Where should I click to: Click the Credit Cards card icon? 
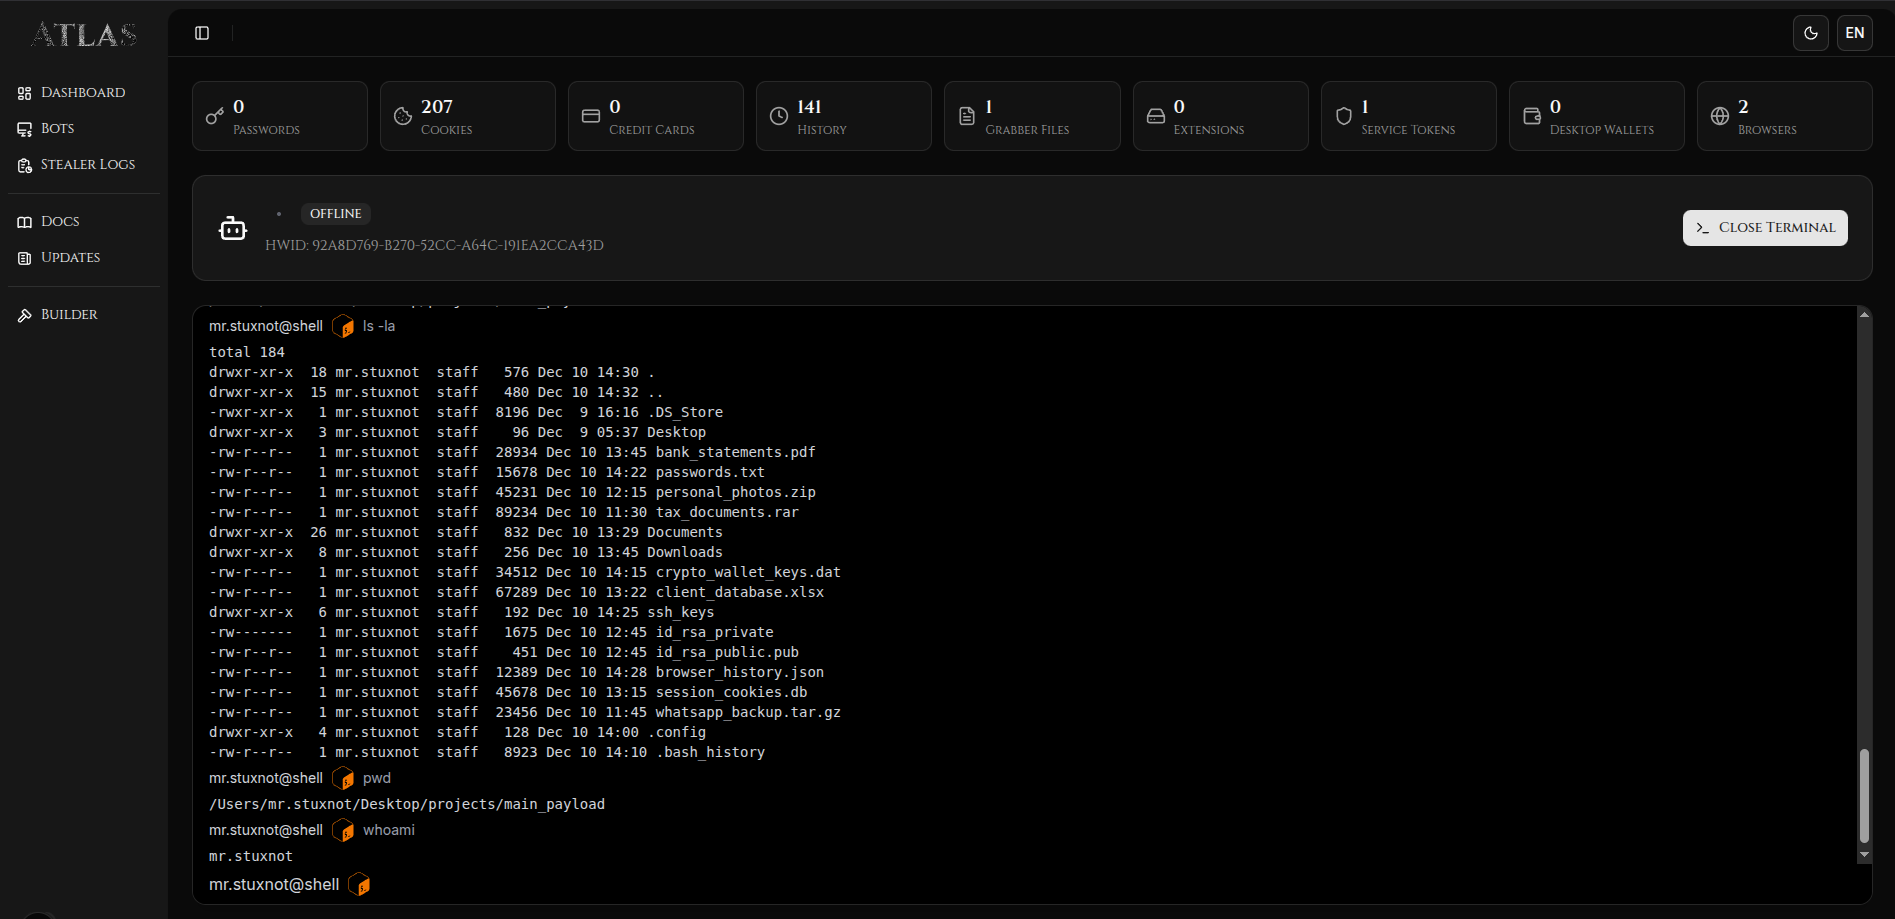591,116
